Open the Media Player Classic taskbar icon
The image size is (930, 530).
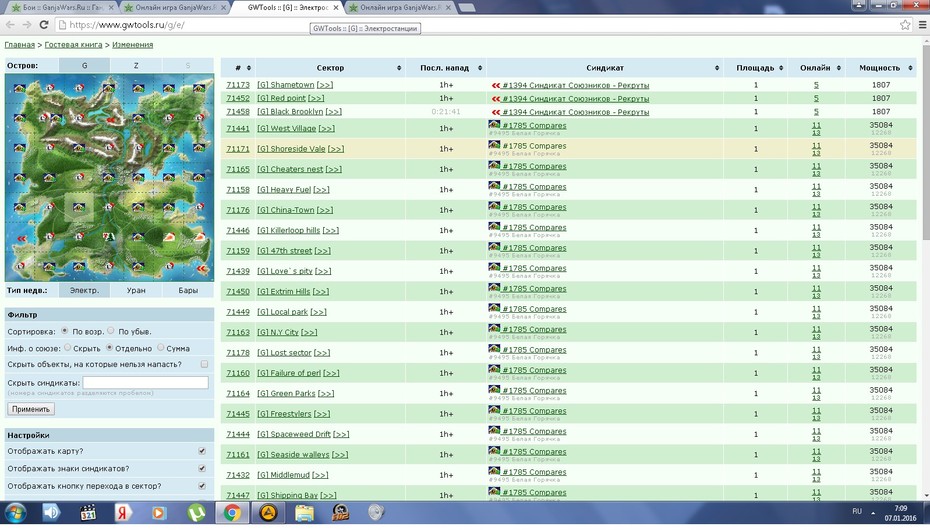click(88, 512)
